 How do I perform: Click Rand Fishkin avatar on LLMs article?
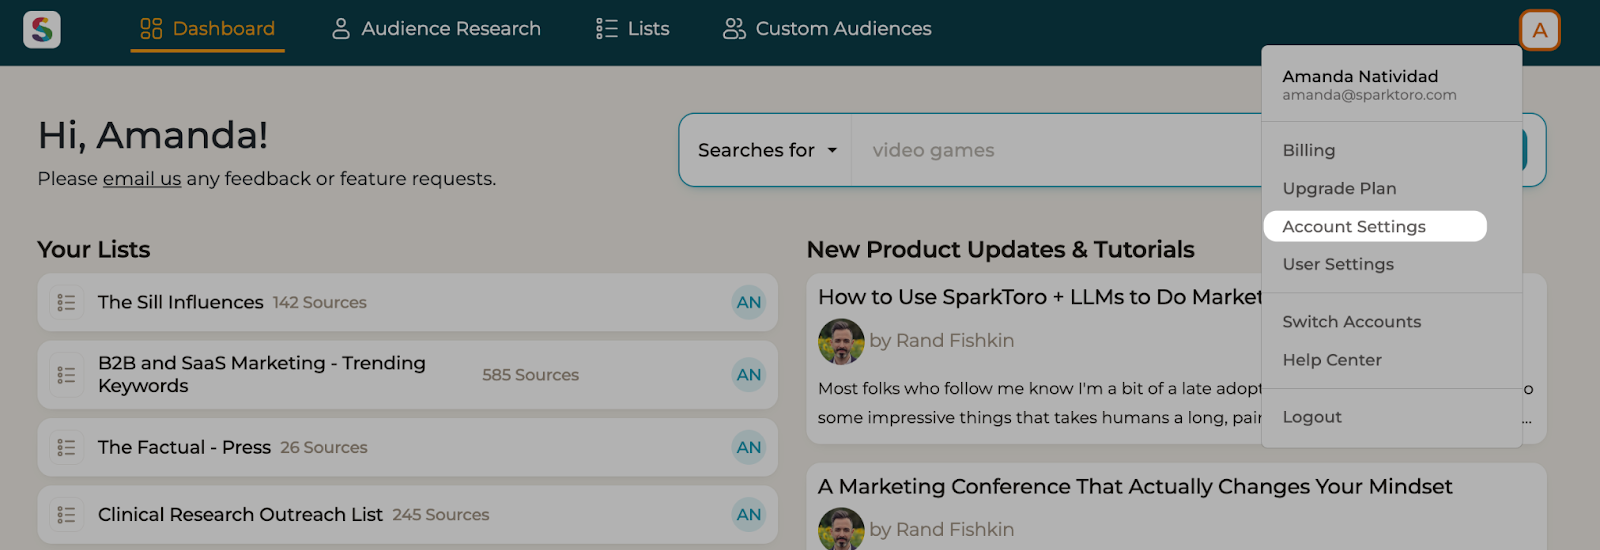pos(841,342)
